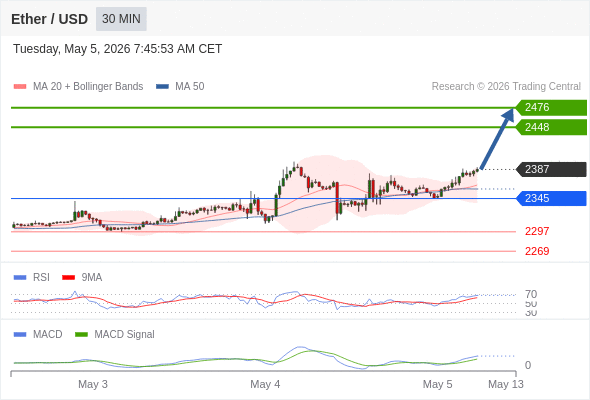The height and width of the screenshot is (400, 590).
Task: Toggle the 9MA red legend marker
Action: pyautogui.click(x=68, y=278)
